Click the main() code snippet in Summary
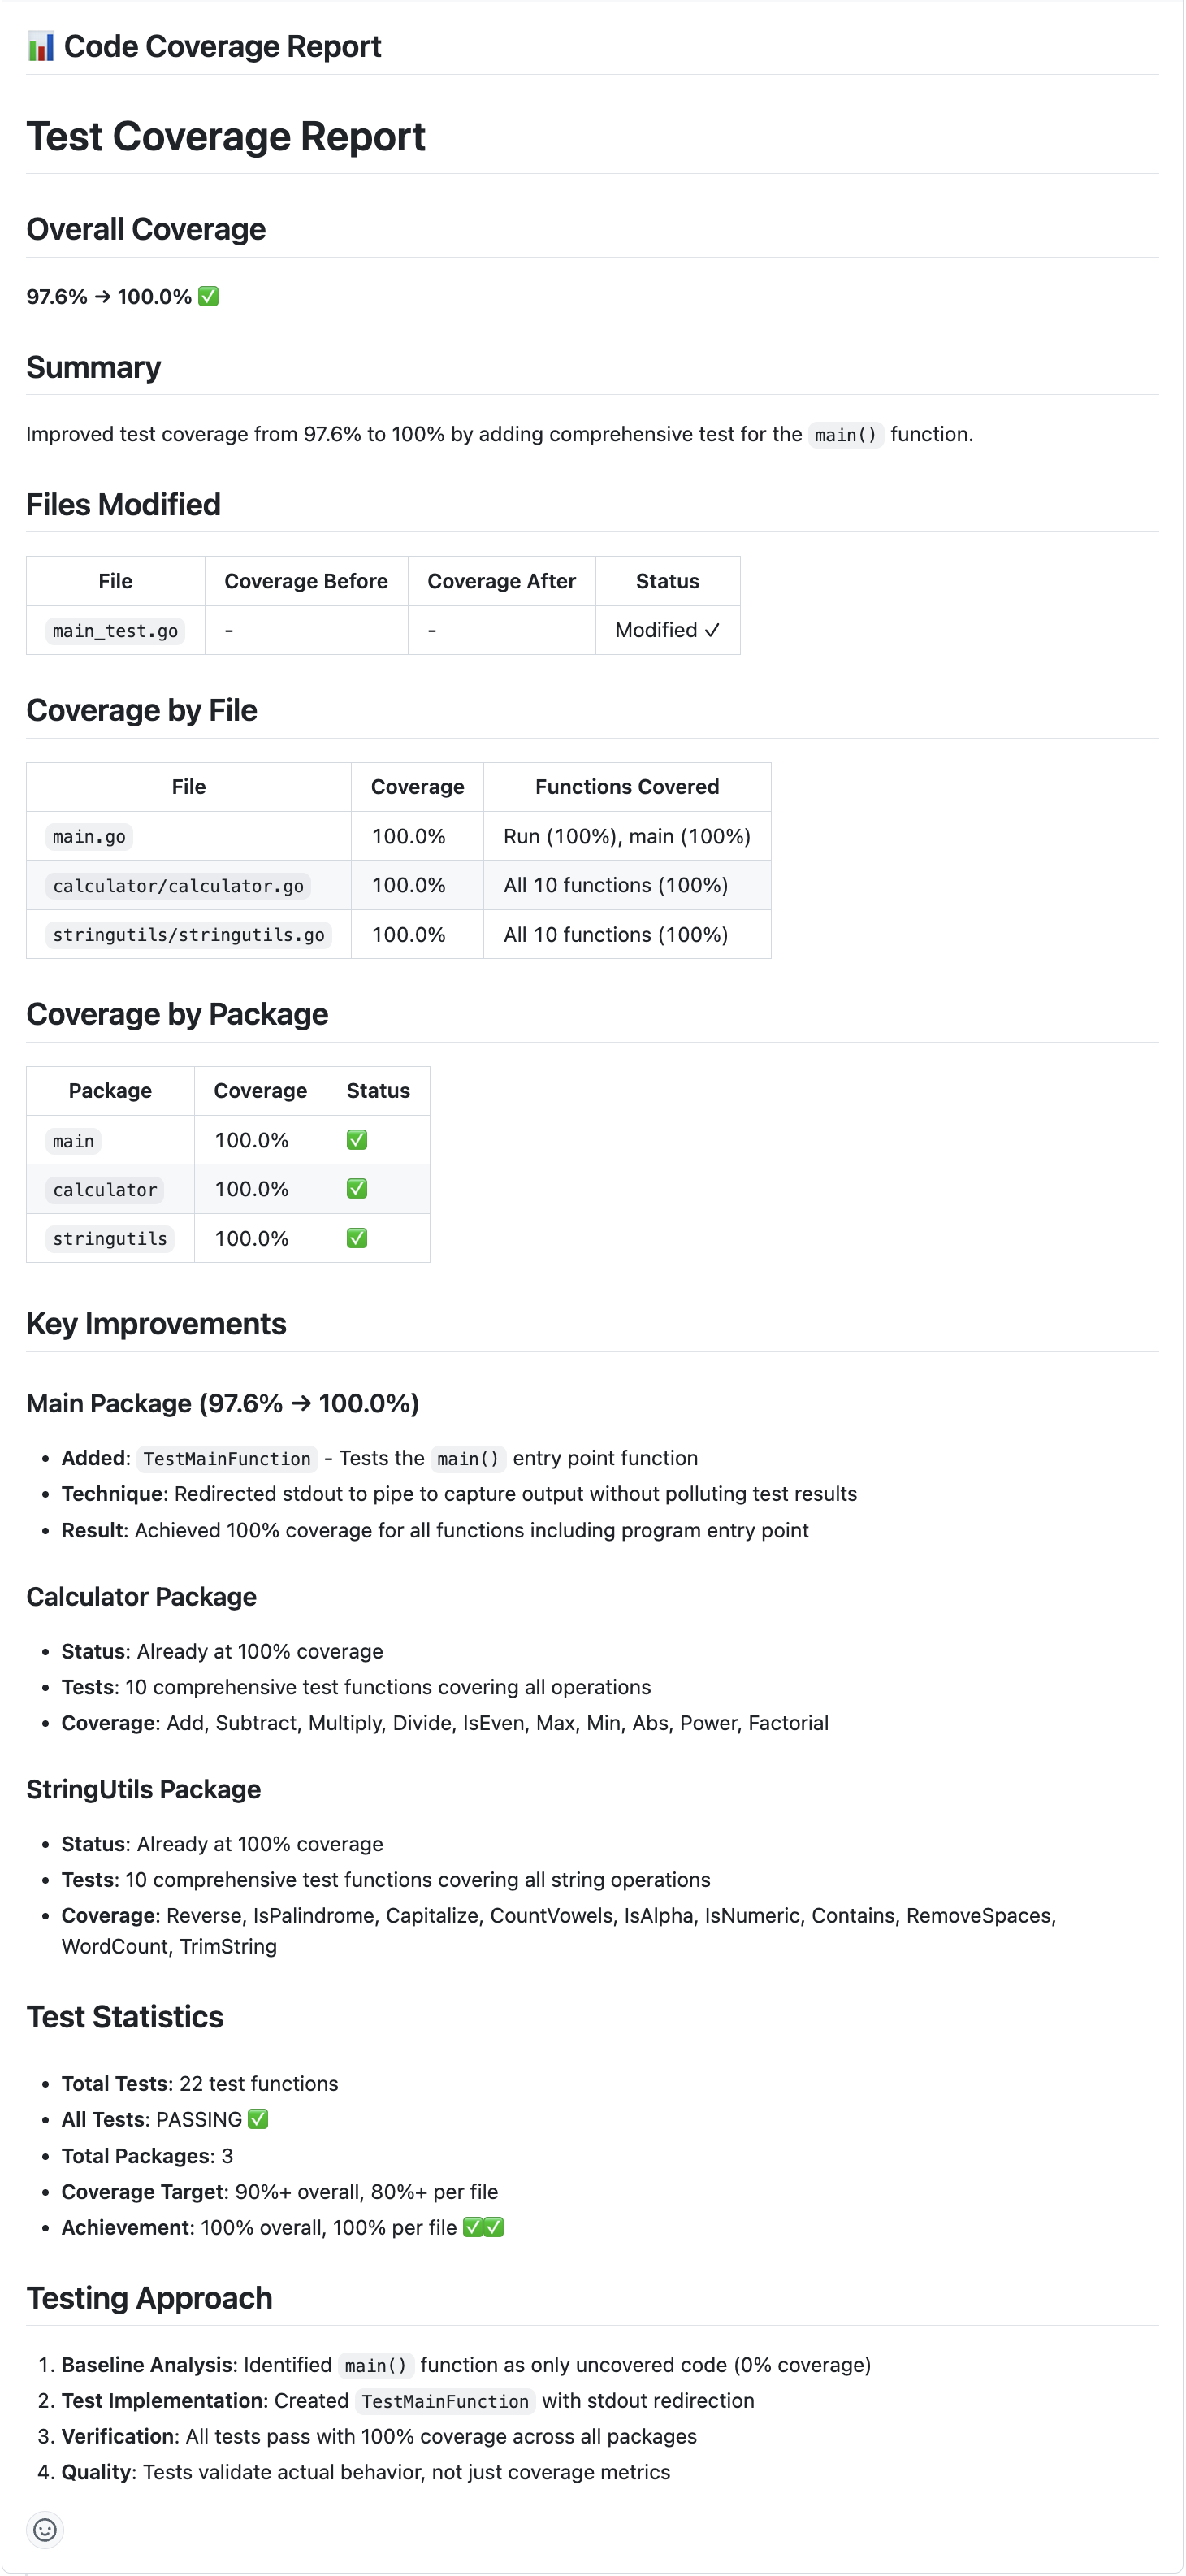 (x=845, y=435)
